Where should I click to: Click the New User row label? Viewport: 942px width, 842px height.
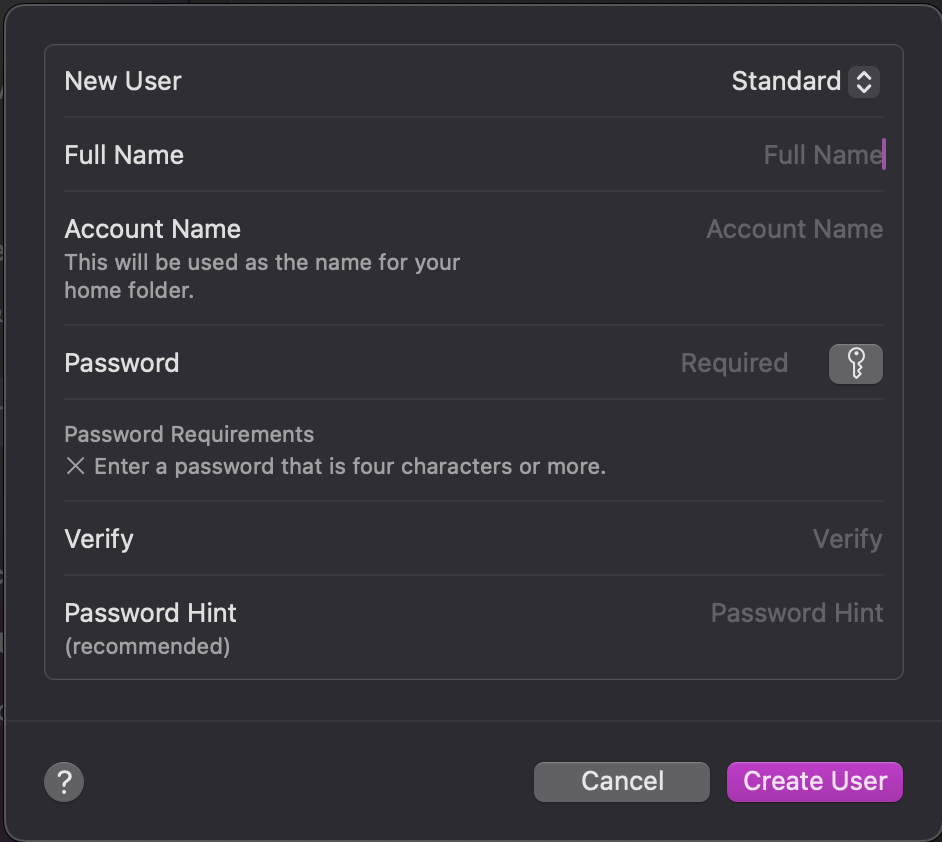click(123, 81)
